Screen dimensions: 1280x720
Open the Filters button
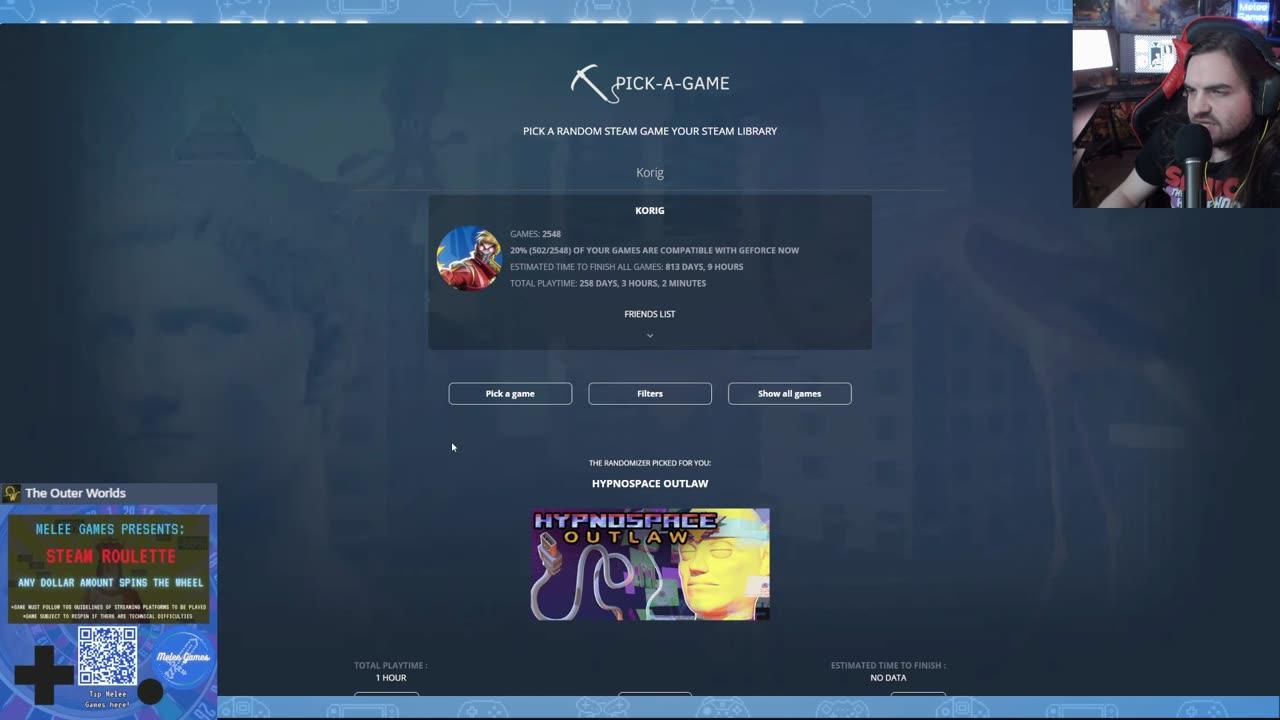(x=650, y=393)
